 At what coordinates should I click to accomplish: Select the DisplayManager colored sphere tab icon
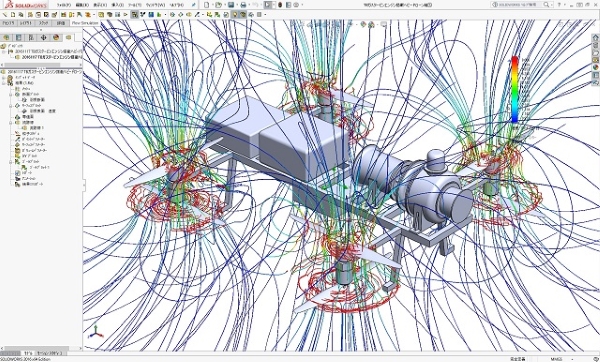(56, 38)
